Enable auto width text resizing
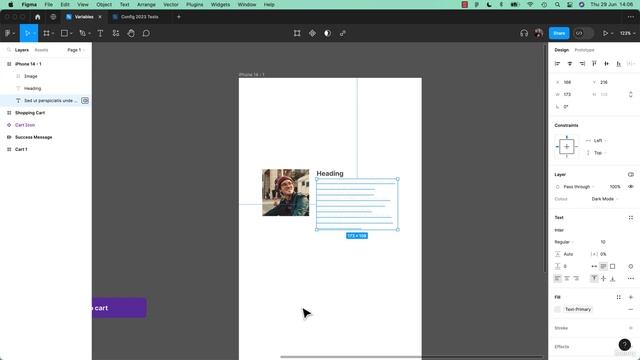This screenshot has height=360, width=640. click(594, 266)
